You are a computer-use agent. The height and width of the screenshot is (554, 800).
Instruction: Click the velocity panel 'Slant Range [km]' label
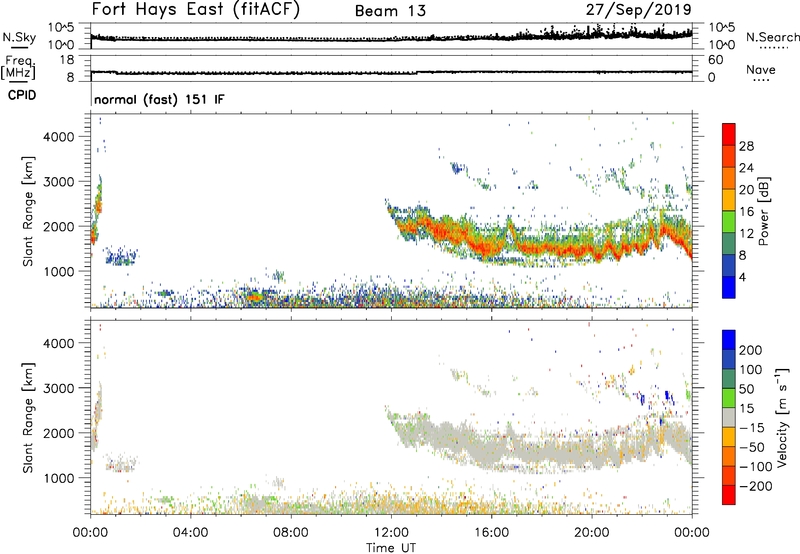pyautogui.click(x=28, y=417)
